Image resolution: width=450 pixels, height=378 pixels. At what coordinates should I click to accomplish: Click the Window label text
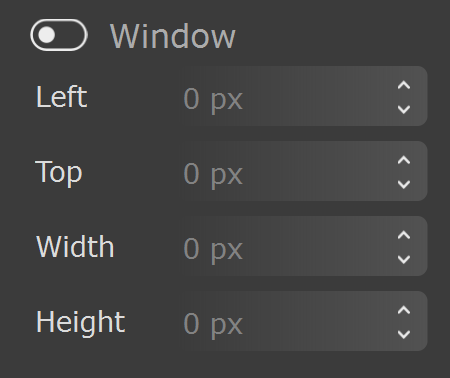[x=173, y=36]
